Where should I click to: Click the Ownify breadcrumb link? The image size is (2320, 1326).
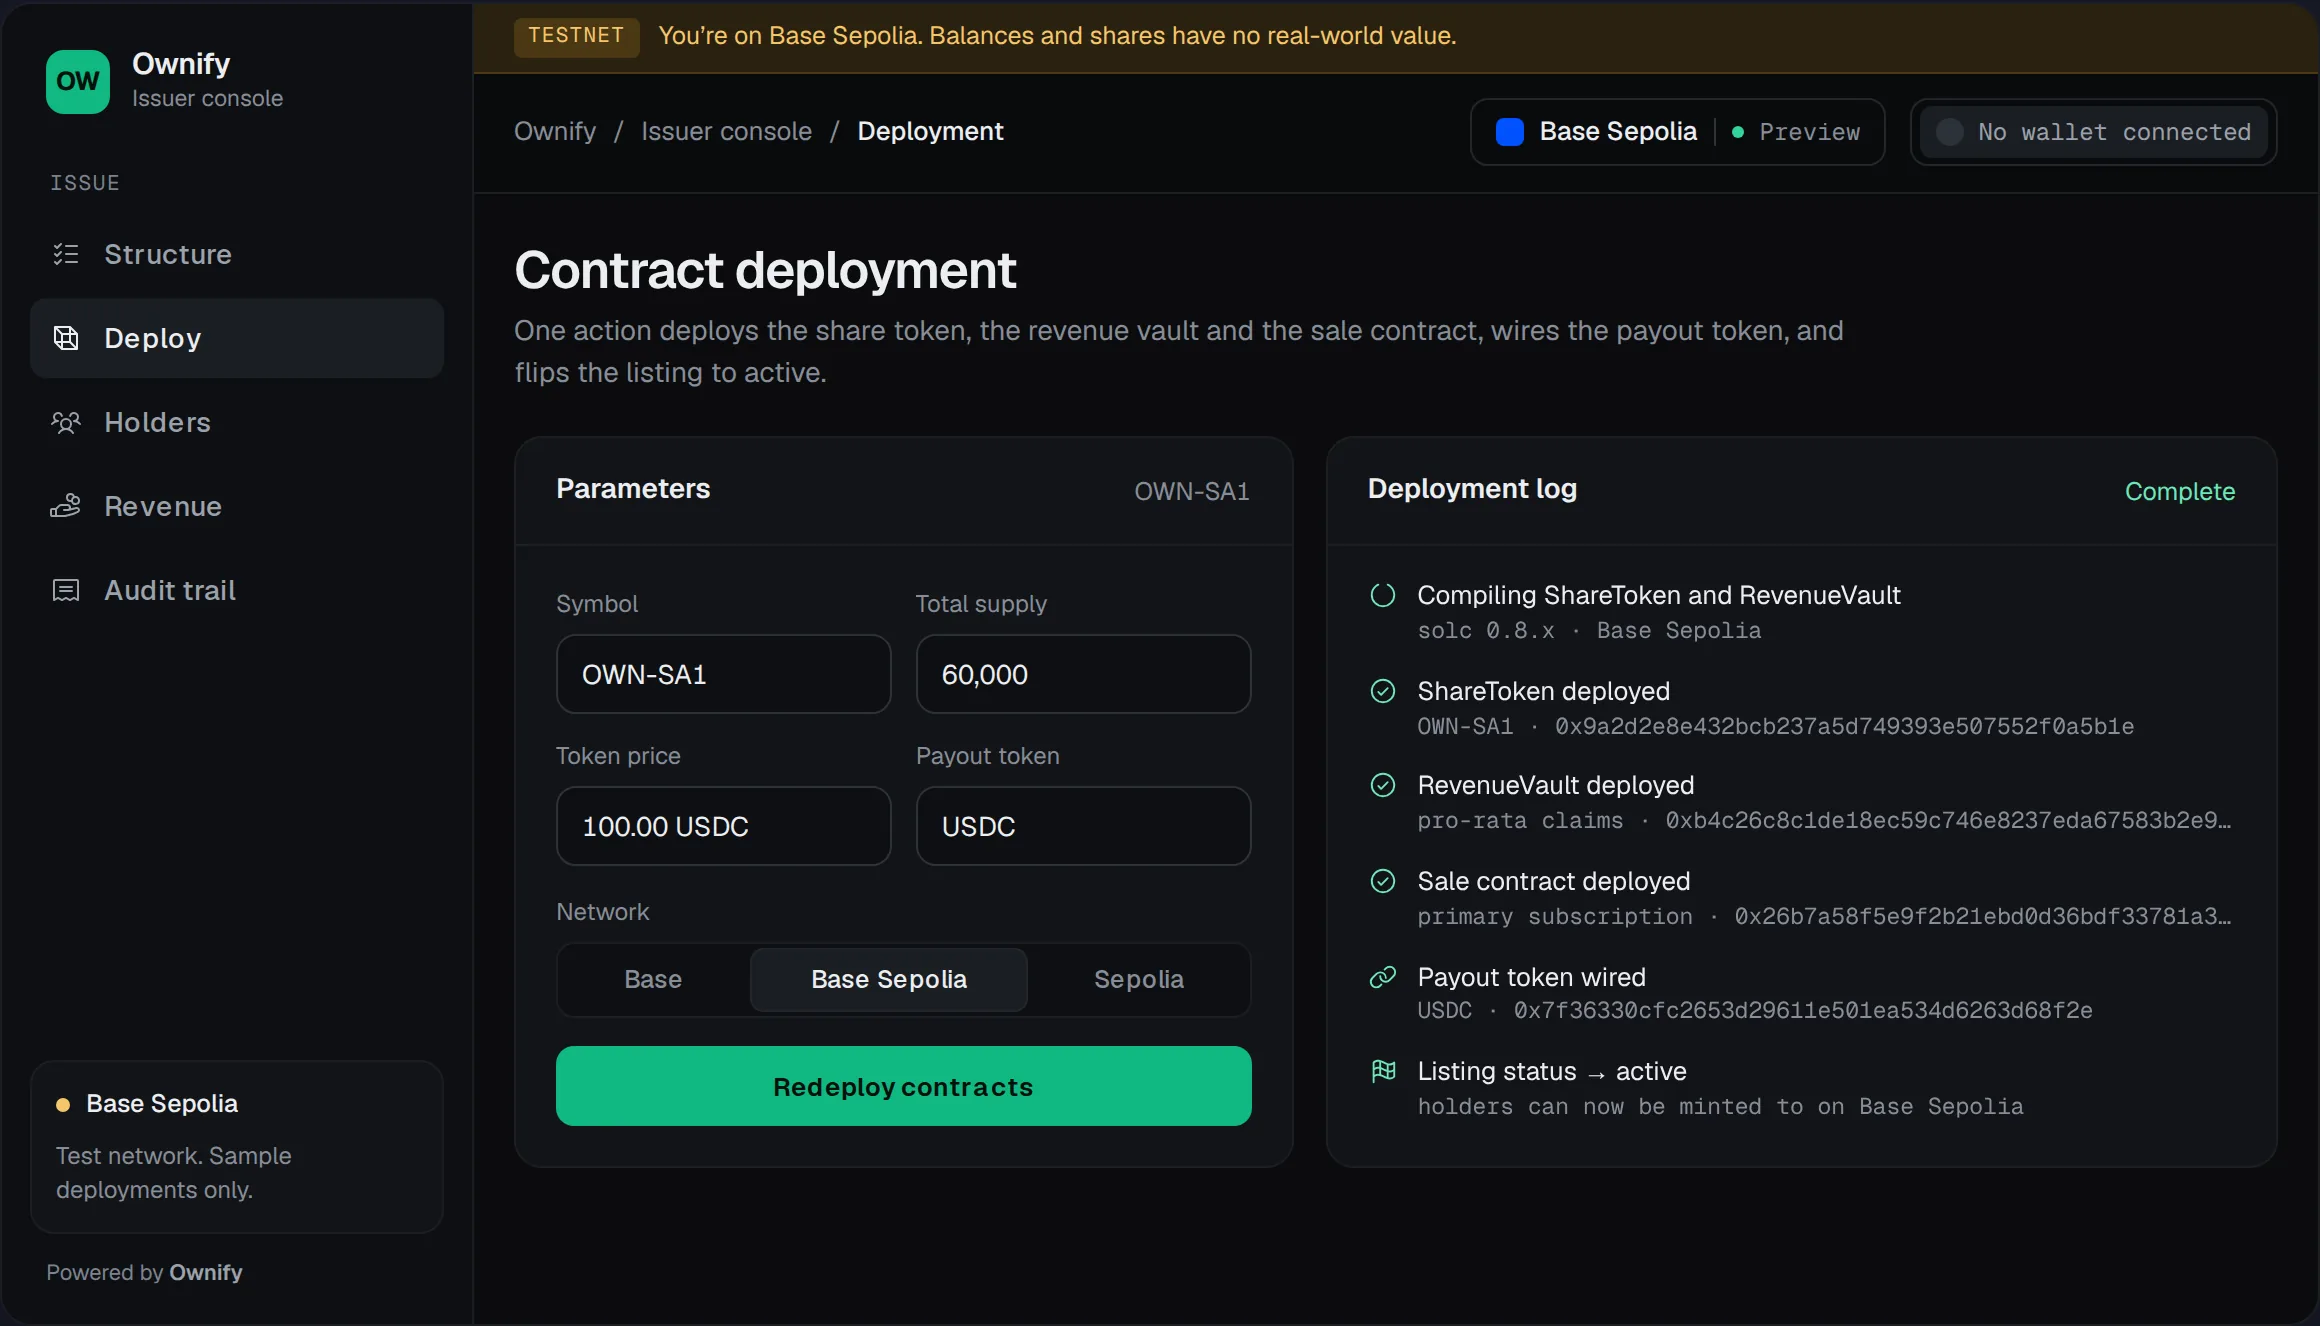point(555,131)
